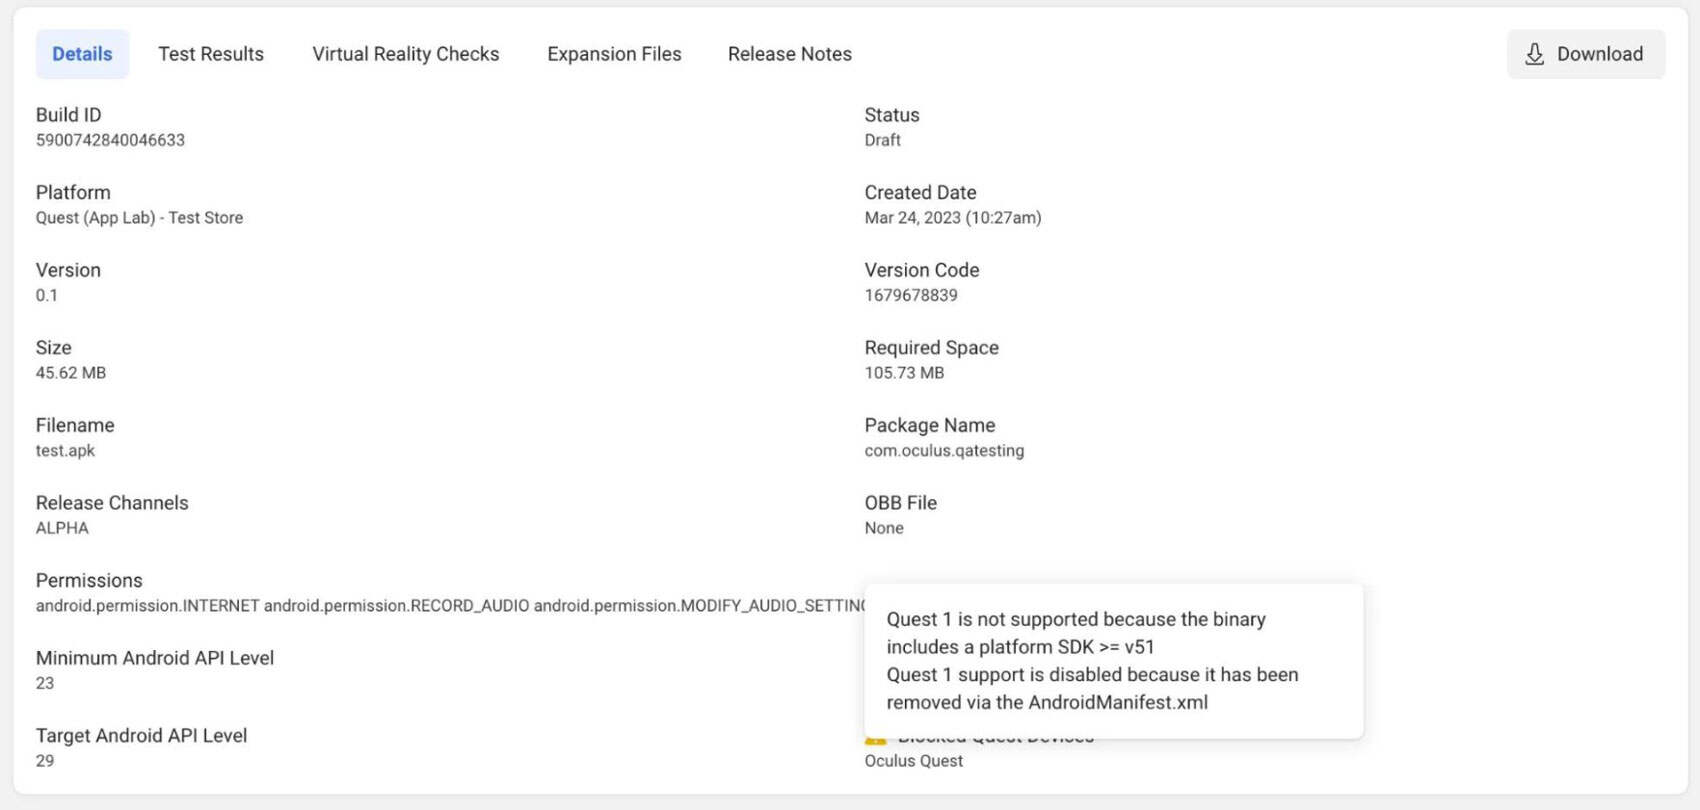Click the Required Space value 105.73 MB

point(904,373)
